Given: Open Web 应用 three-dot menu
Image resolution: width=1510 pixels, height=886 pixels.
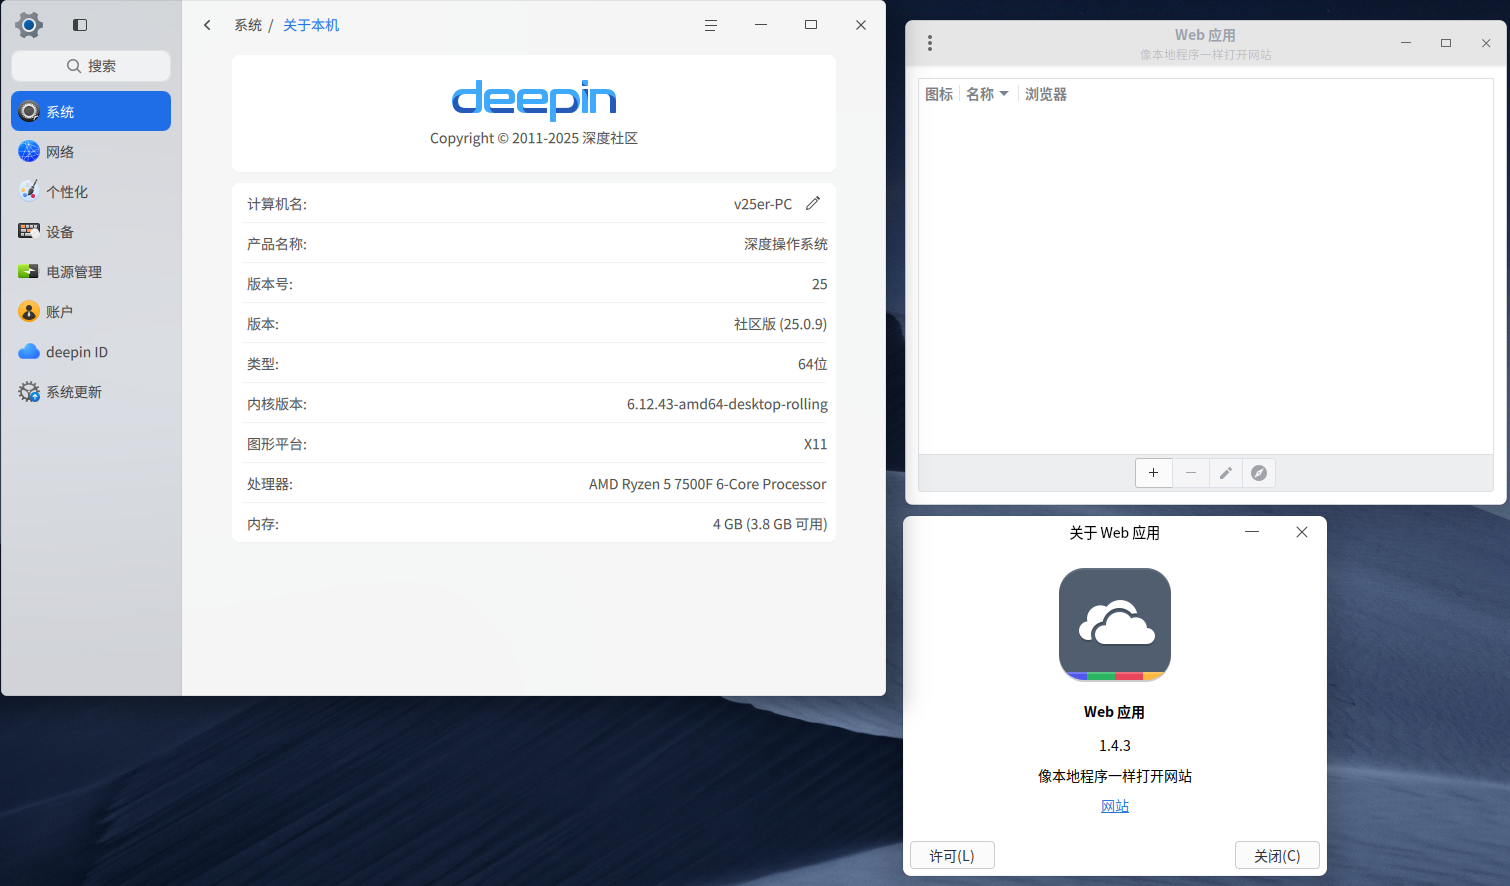Looking at the screenshot, I should tap(930, 43).
